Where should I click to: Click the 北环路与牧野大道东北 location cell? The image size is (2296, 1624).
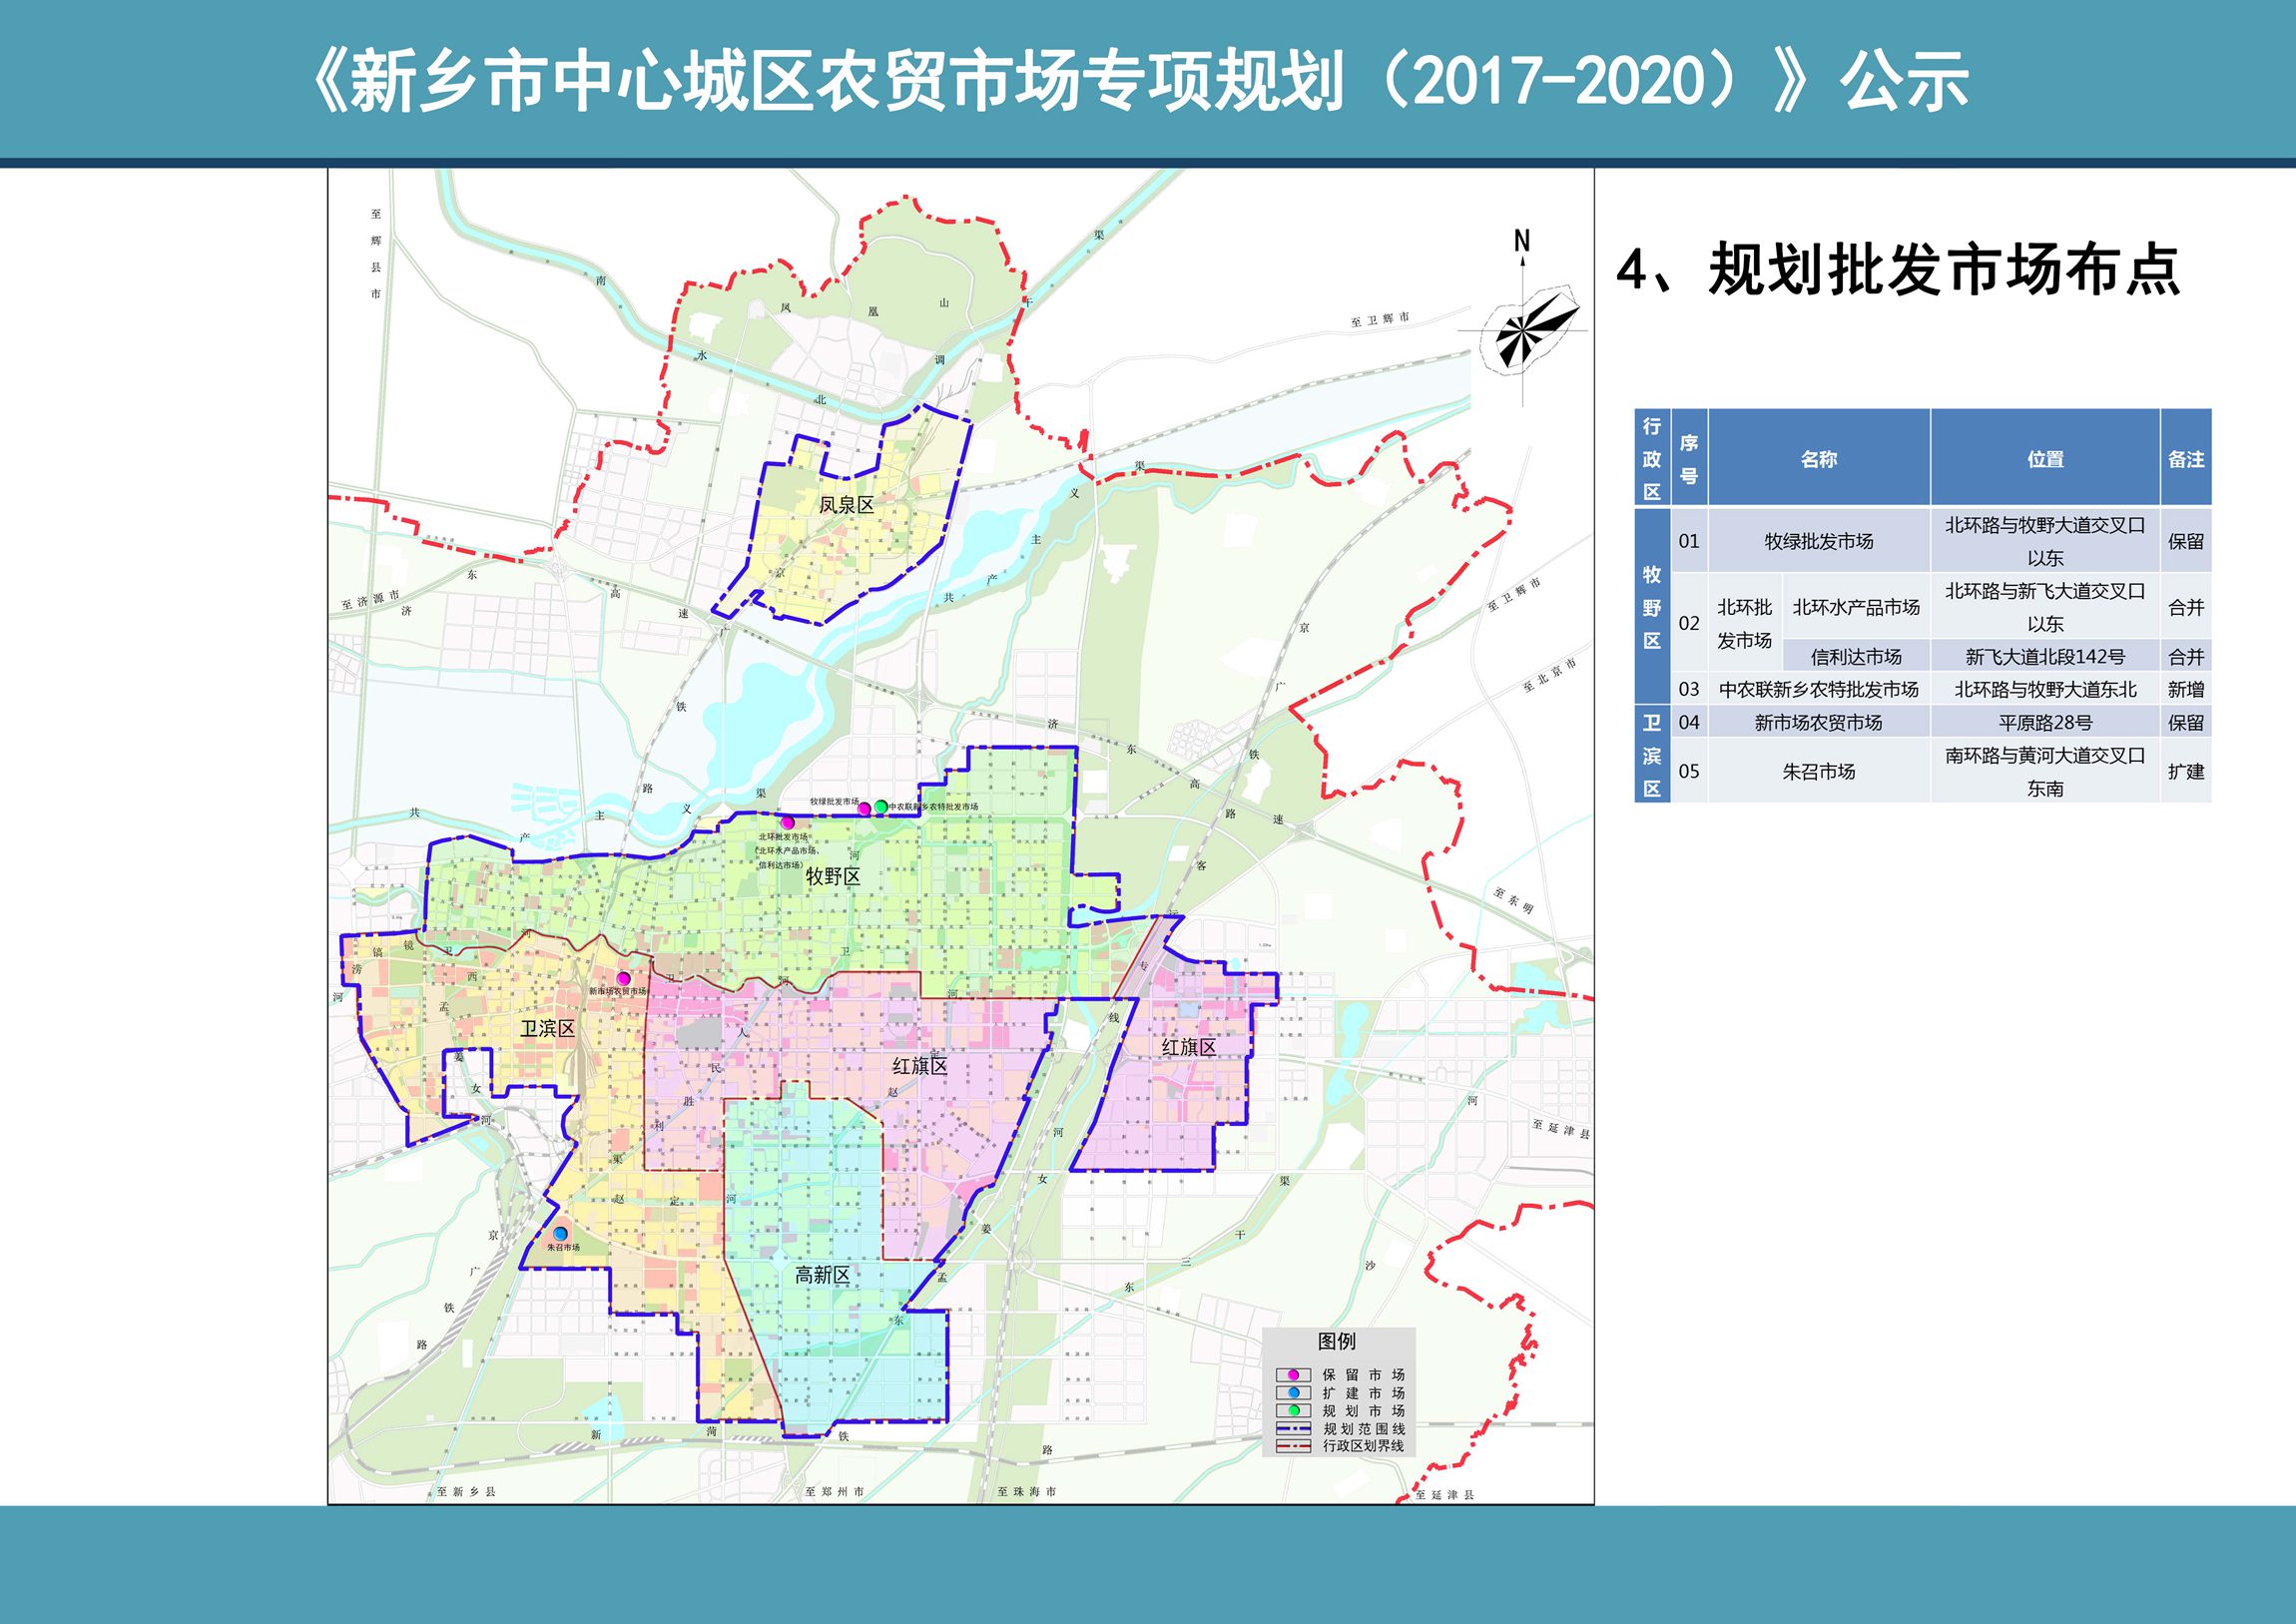(2045, 689)
